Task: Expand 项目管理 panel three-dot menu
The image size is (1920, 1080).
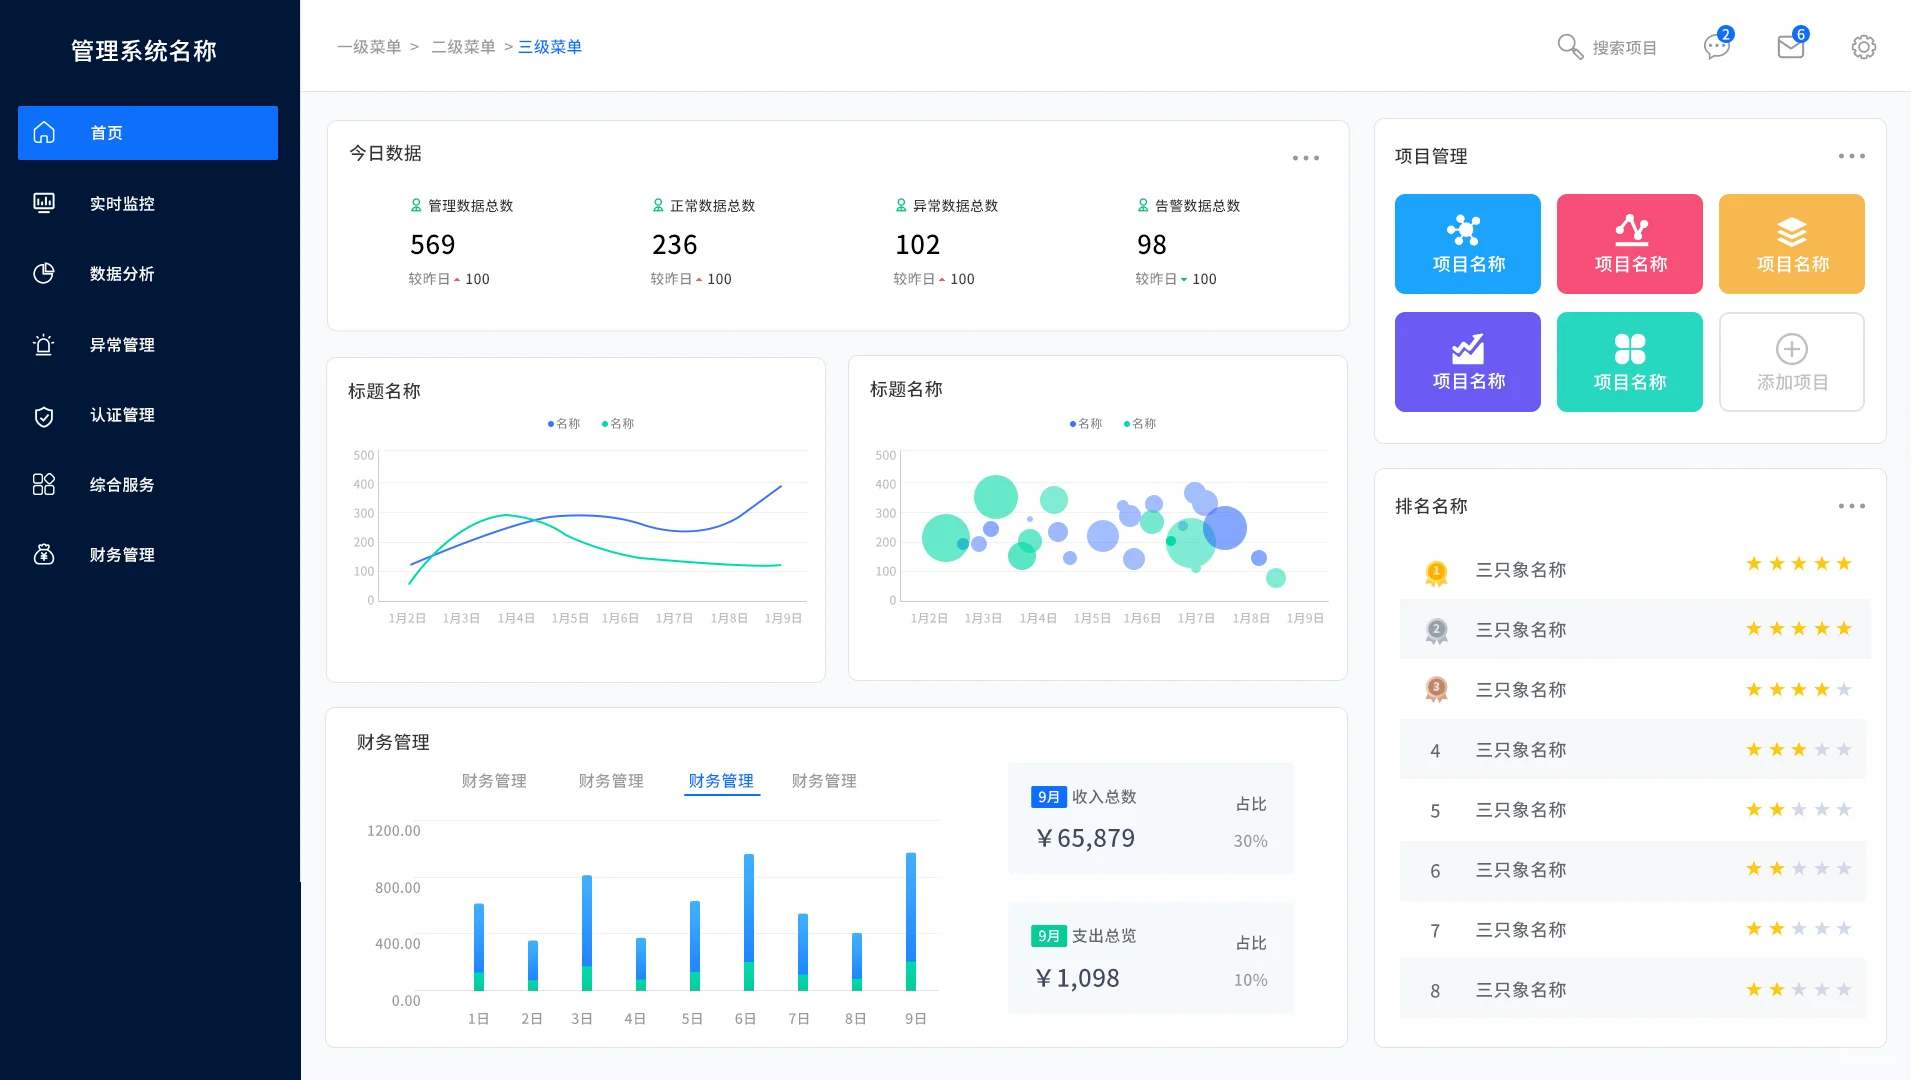Action: [1851, 156]
